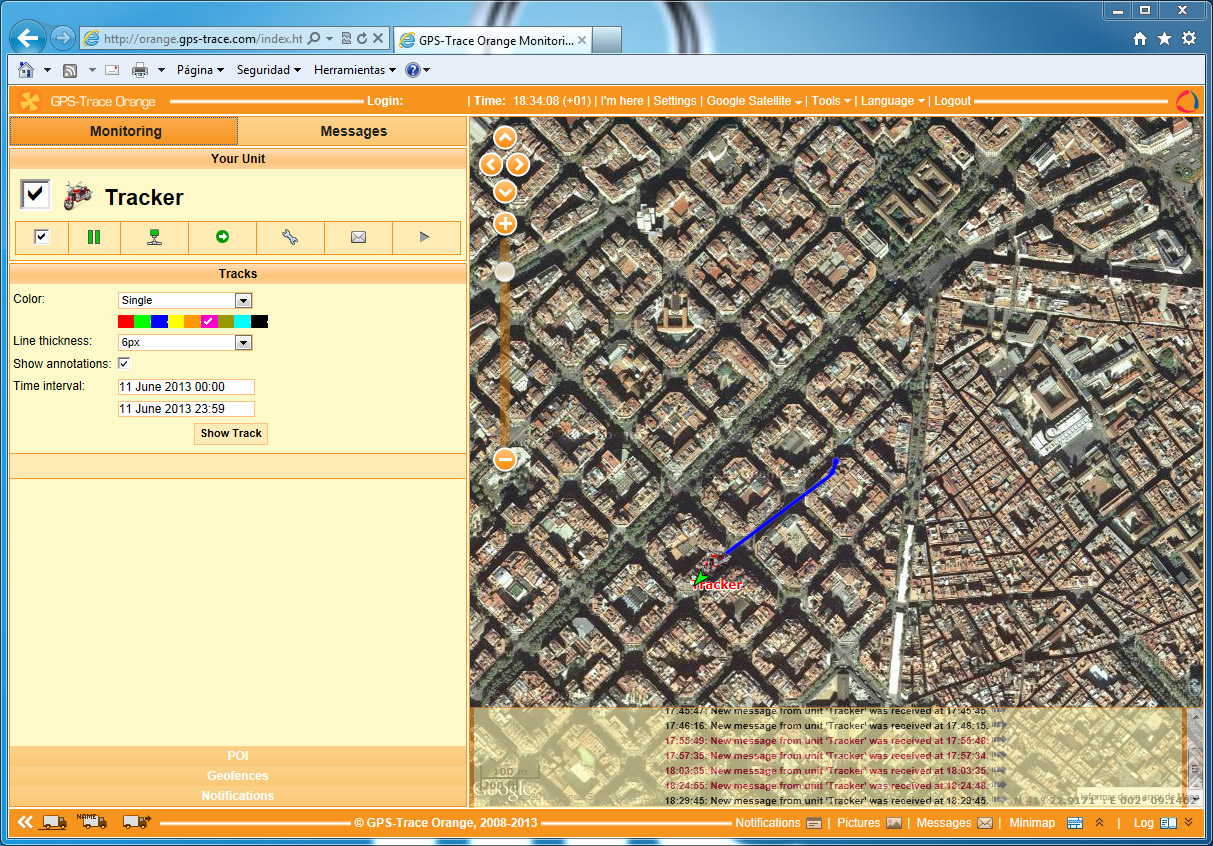Open browser favorites star icon
The image size is (1213, 846).
[1164, 38]
